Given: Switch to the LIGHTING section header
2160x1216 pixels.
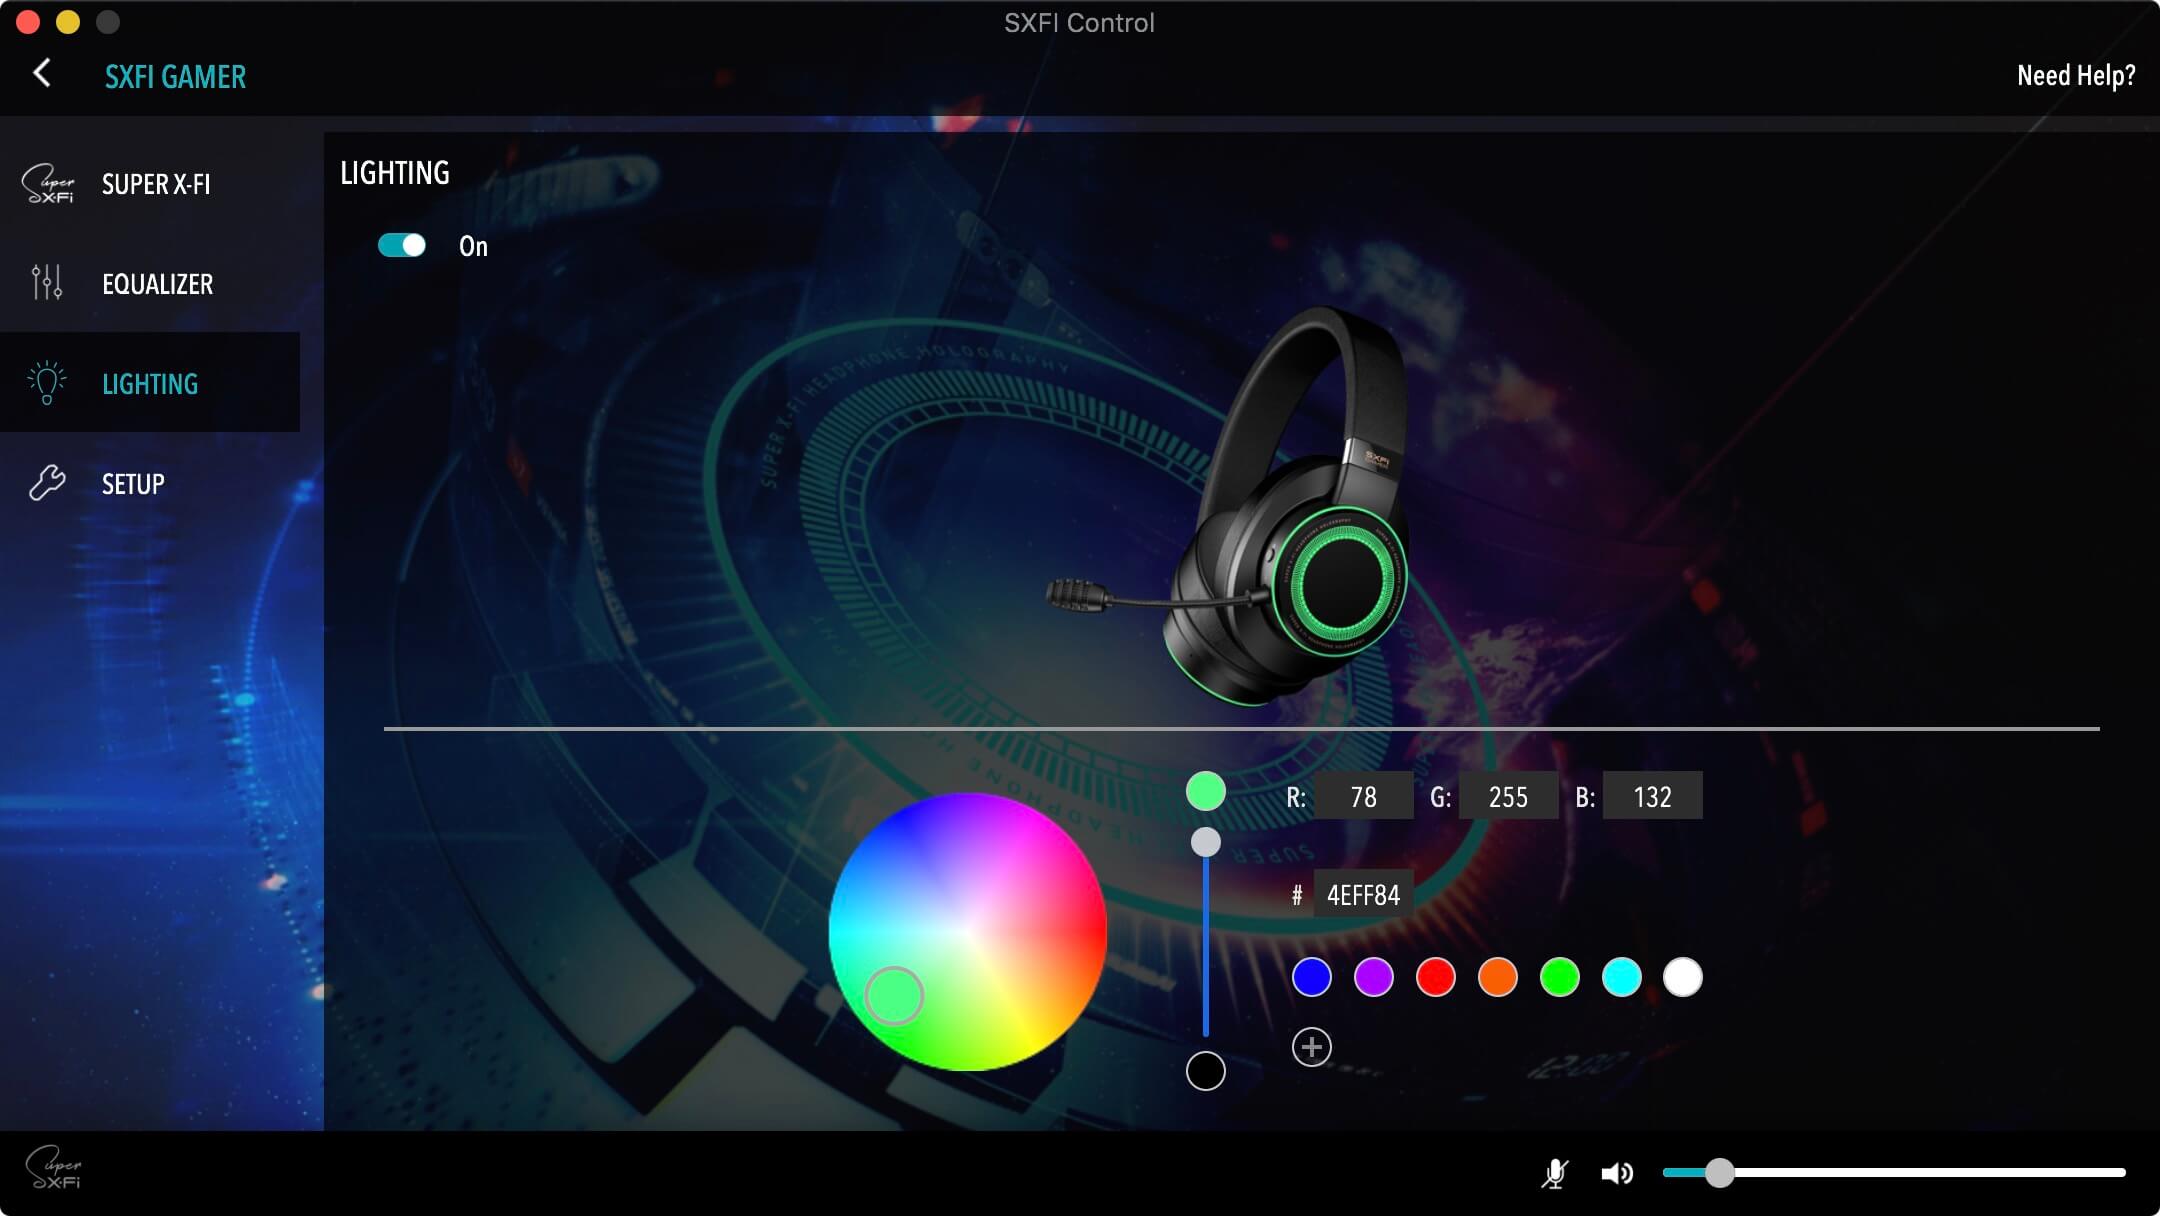Looking at the screenshot, I should point(396,172).
